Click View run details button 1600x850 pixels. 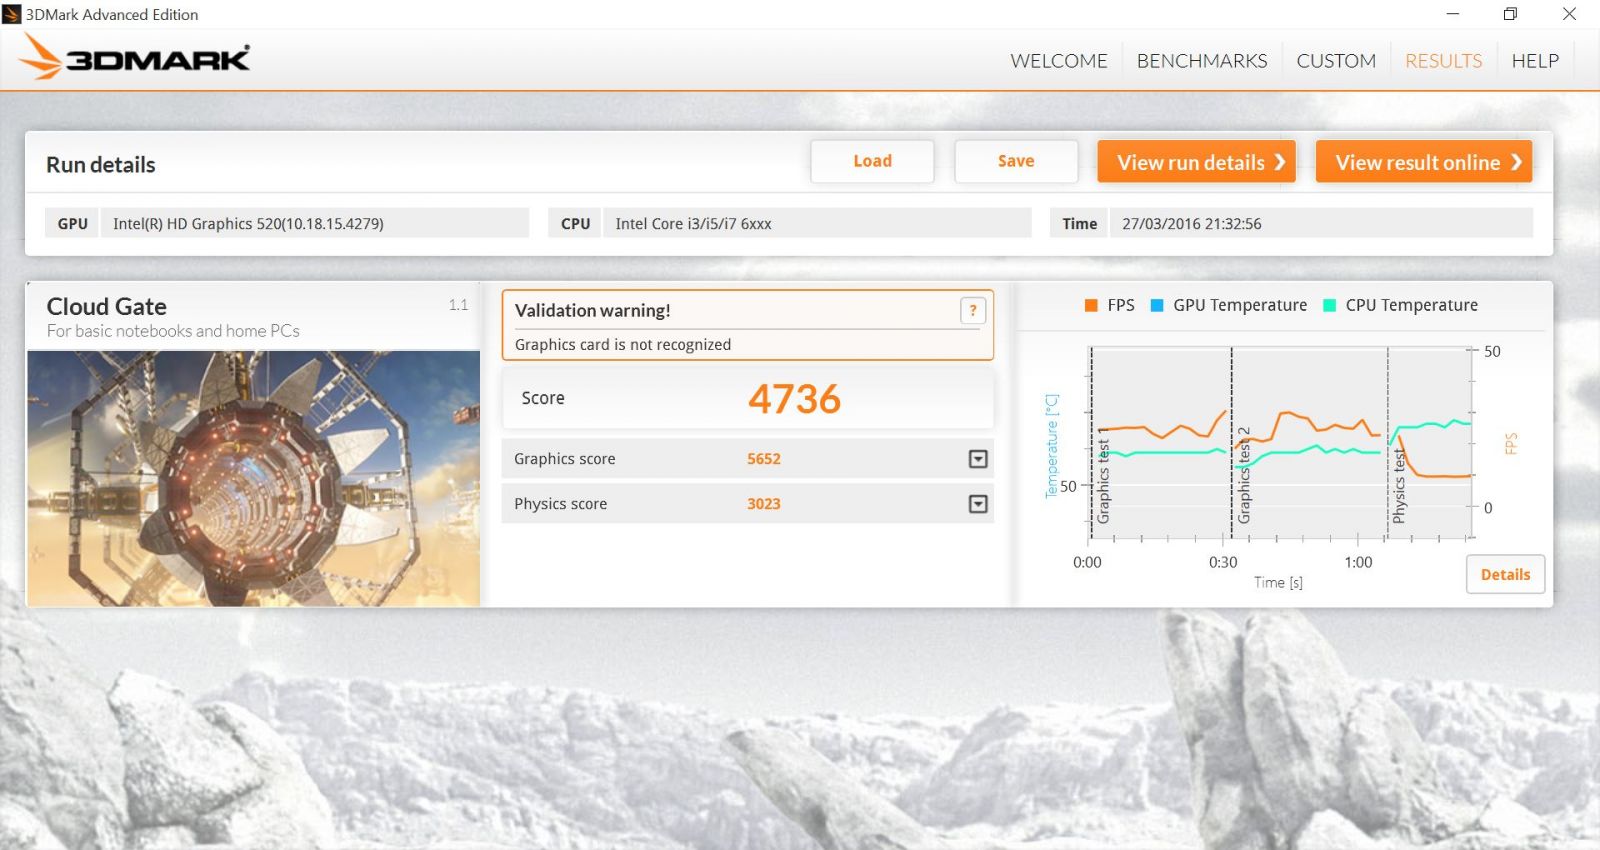click(1196, 162)
